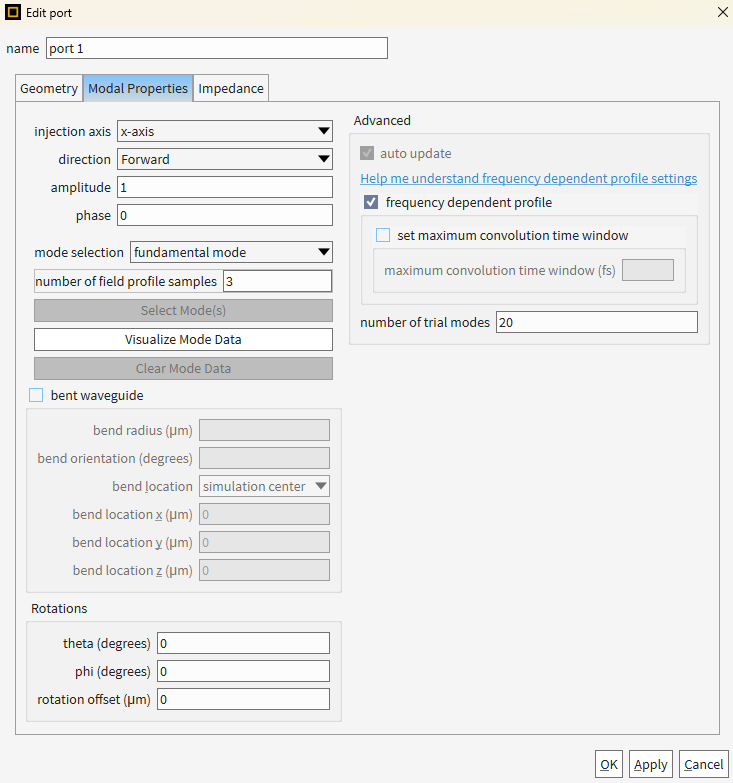Close the Edit port dialog
This screenshot has height=783, width=733.
(722, 12)
